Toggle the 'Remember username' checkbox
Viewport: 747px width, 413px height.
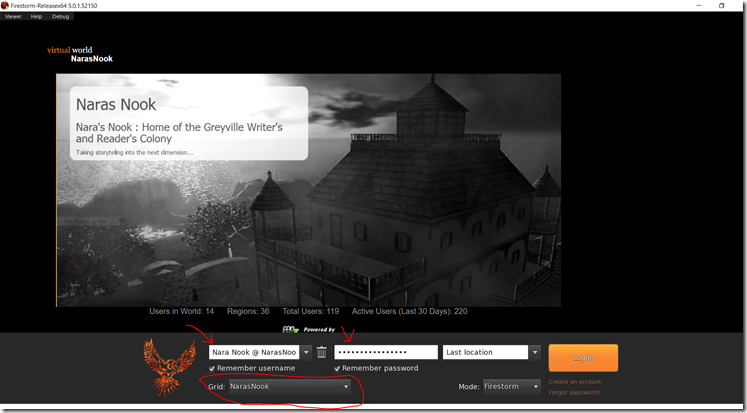click(x=212, y=368)
